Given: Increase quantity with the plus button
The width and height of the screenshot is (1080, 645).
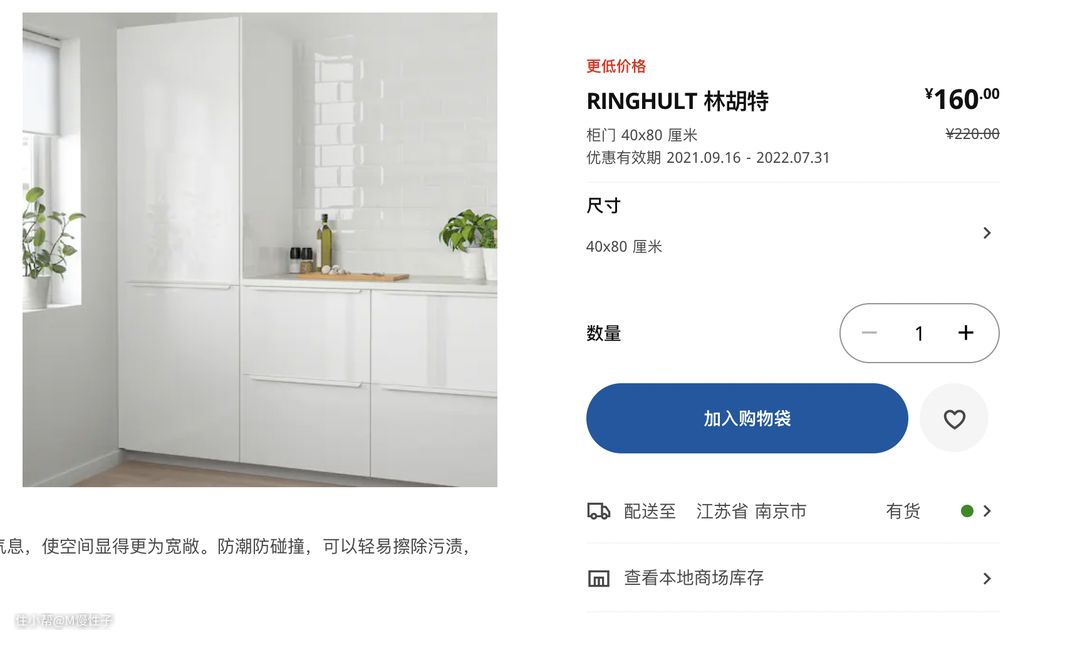Looking at the screenshot, I should point(966,333).
